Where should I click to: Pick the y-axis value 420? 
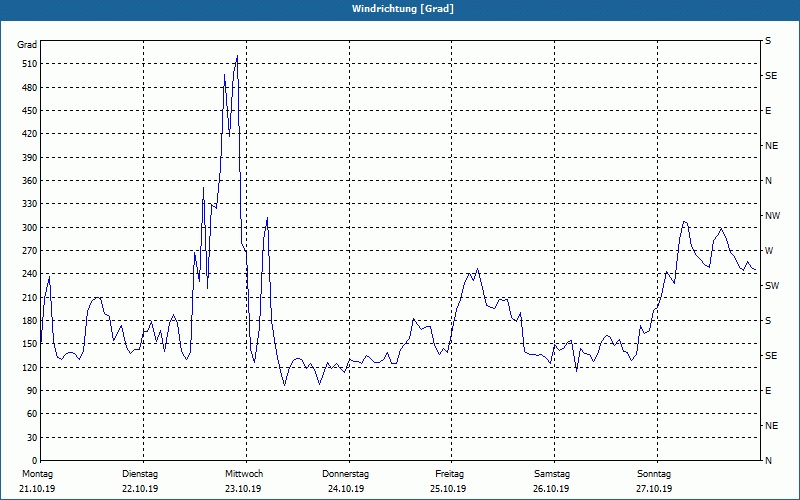pyautogui.click(x=31, y=134)
